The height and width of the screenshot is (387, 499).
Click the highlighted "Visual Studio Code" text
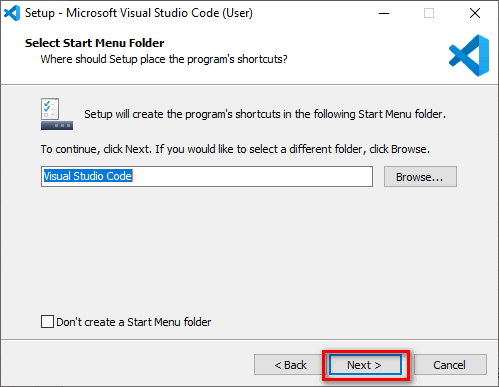point(88,176)
